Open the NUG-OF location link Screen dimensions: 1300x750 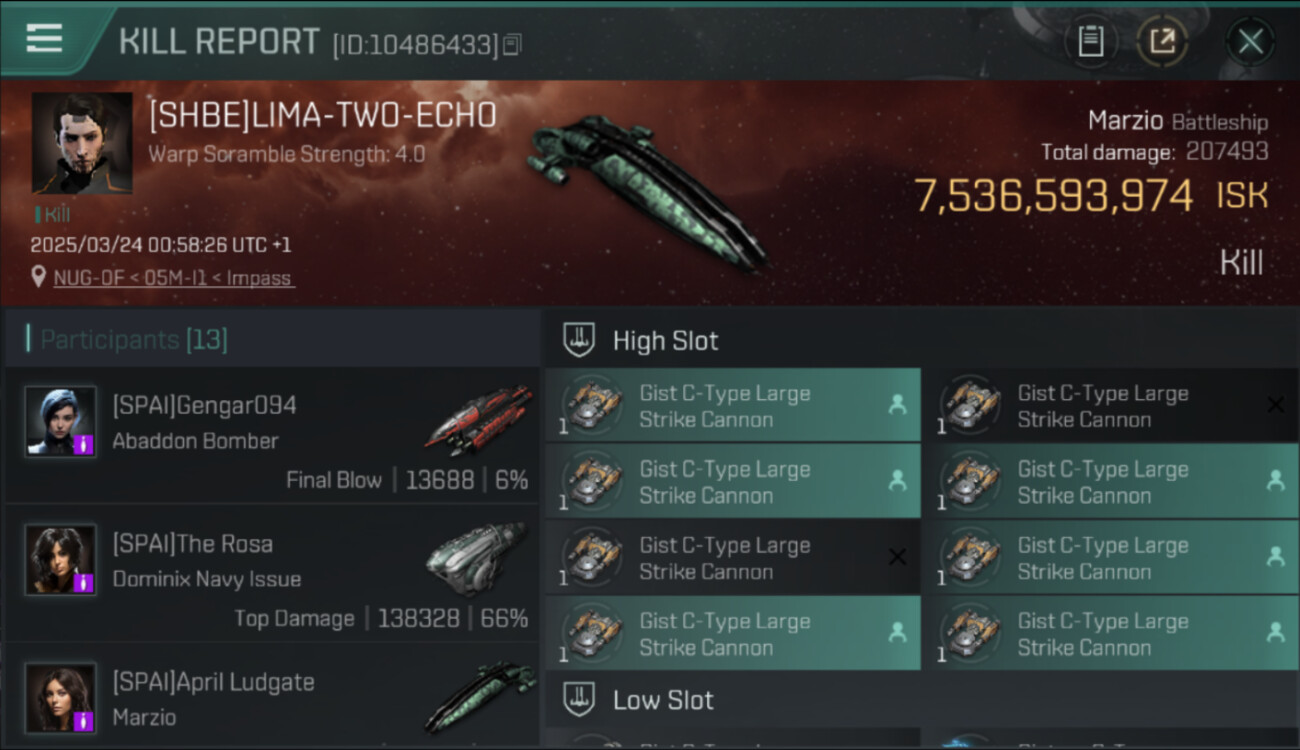[x=173, y=278]
